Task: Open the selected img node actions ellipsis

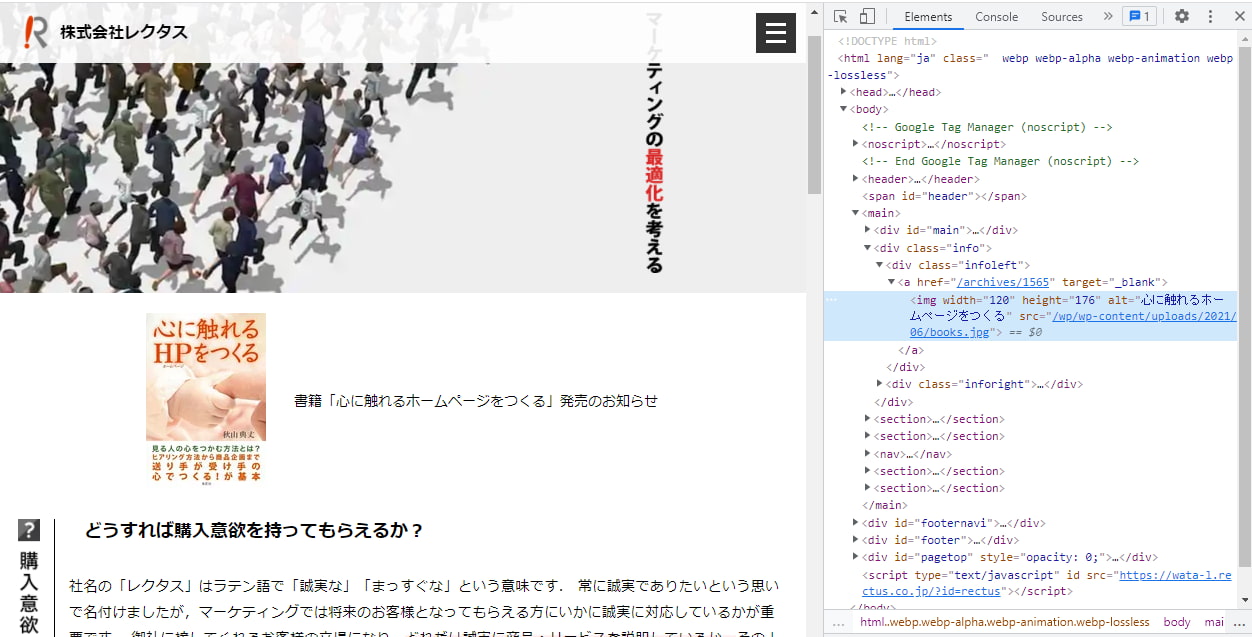Action: click(x=832, y=300)
